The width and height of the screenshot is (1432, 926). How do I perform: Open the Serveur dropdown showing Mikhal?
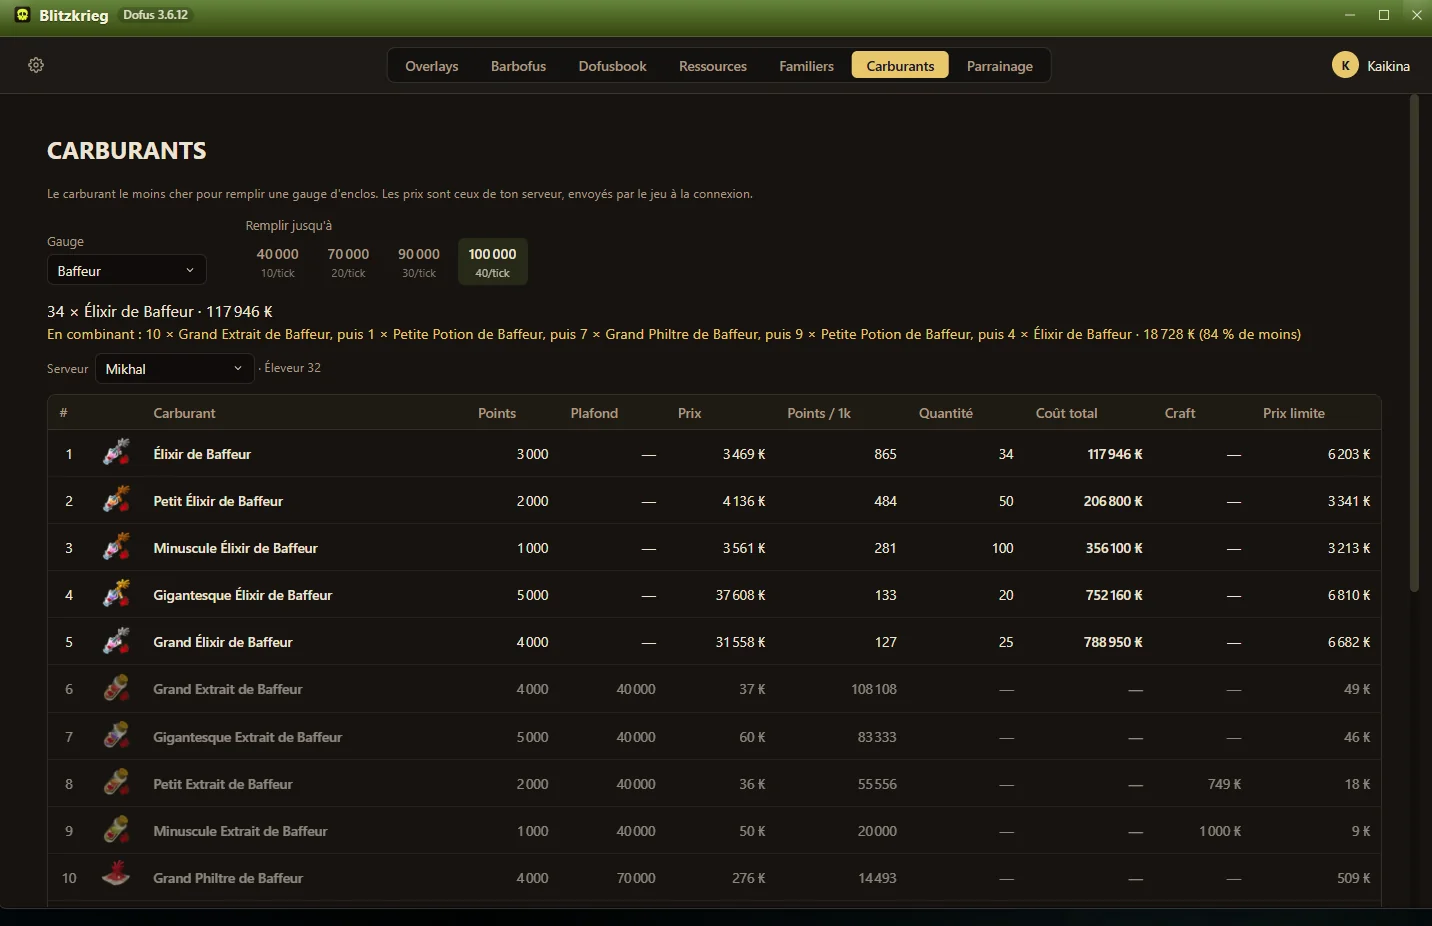175,368
